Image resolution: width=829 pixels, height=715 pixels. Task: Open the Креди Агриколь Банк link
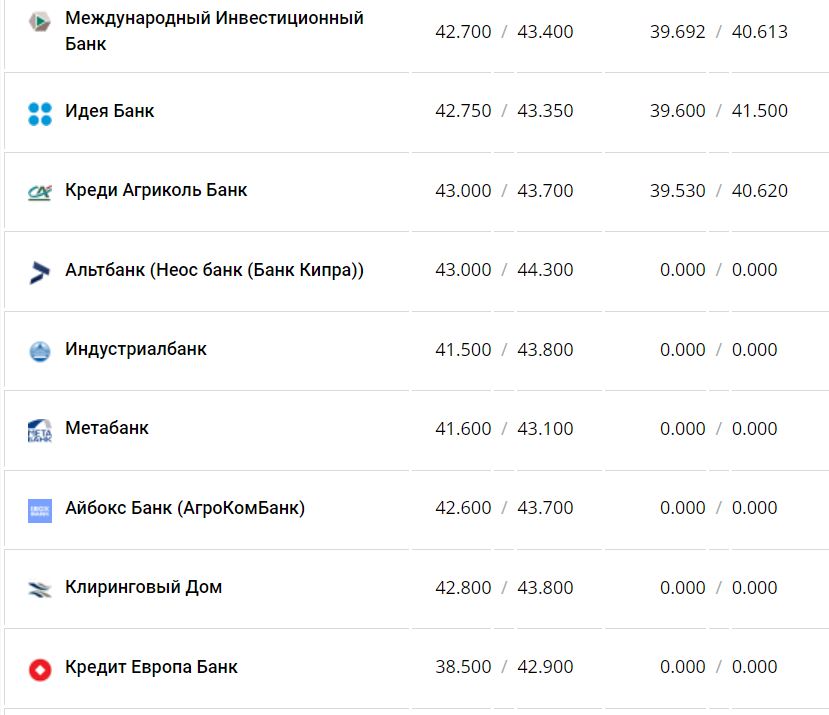156,190
